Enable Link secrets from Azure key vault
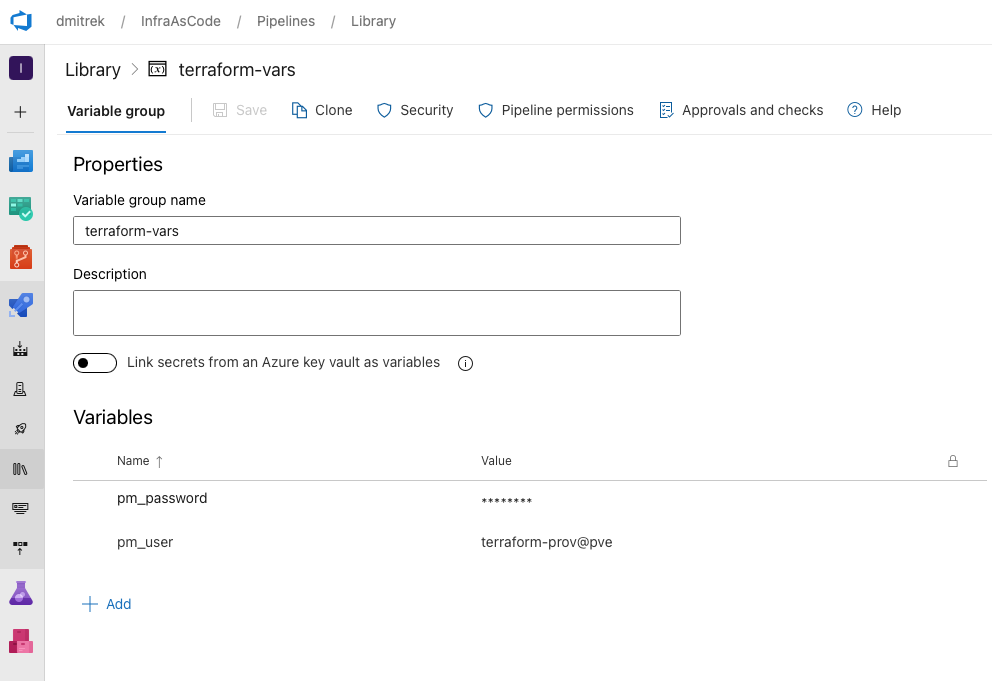 (95, 363)
